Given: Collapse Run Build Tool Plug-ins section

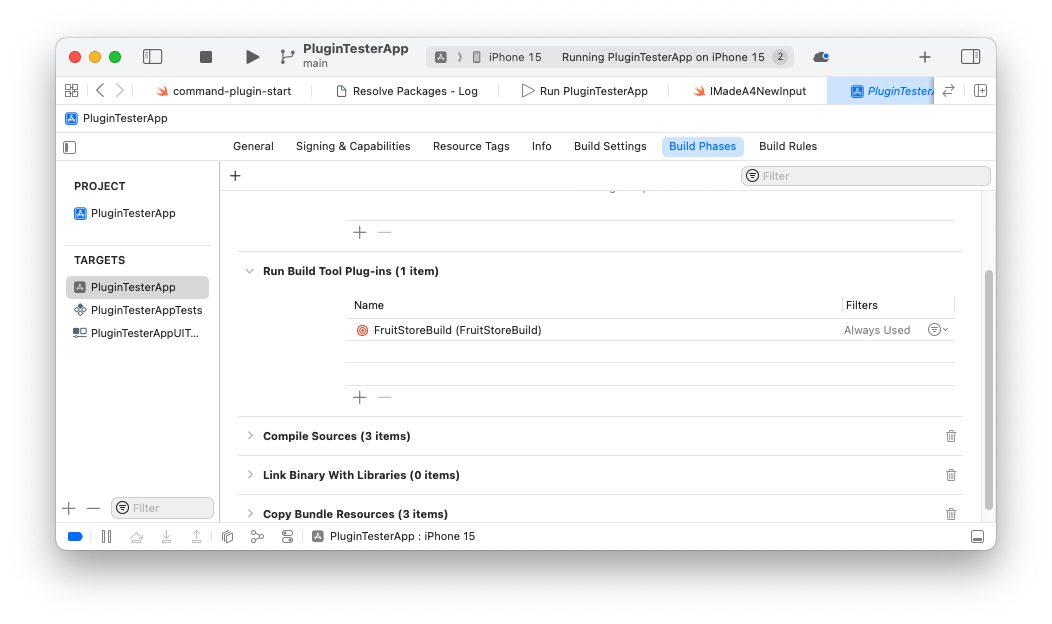Looking at the screenshot, I should pos(250,271).
